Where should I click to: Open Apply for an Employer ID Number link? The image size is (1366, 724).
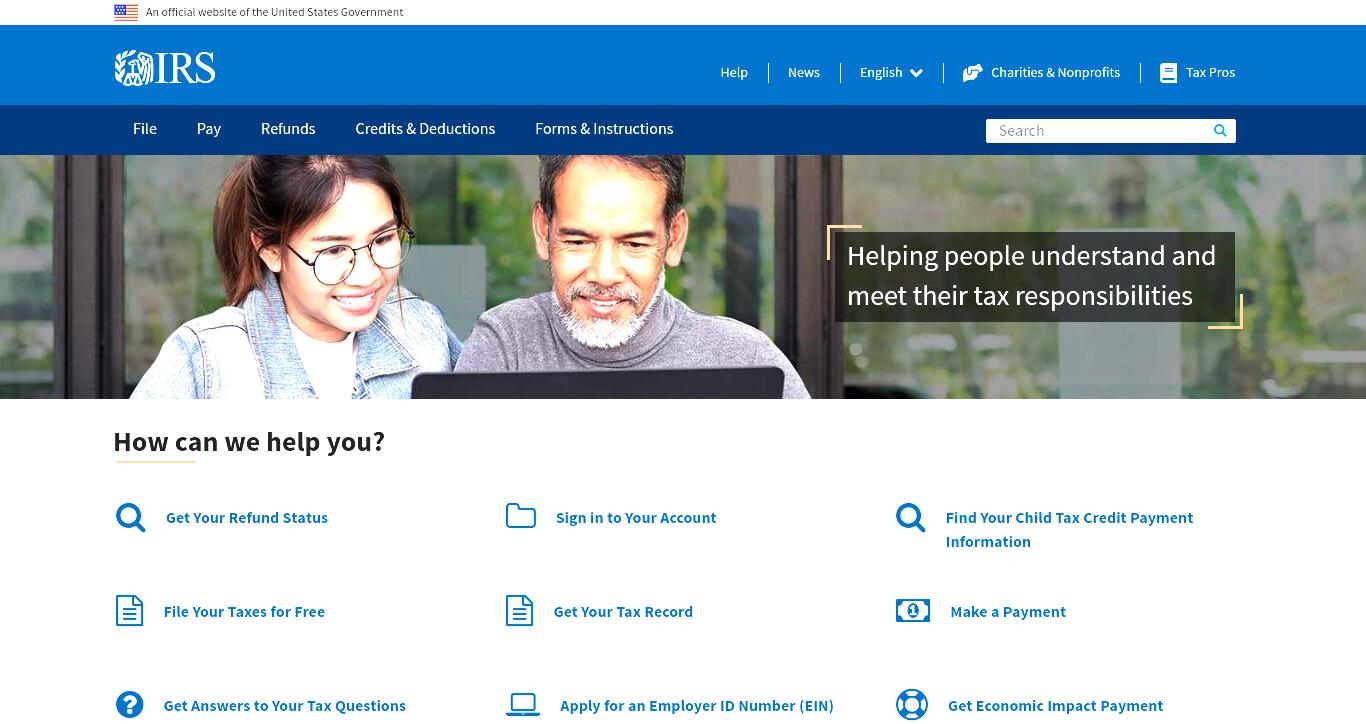pos(697,706)
